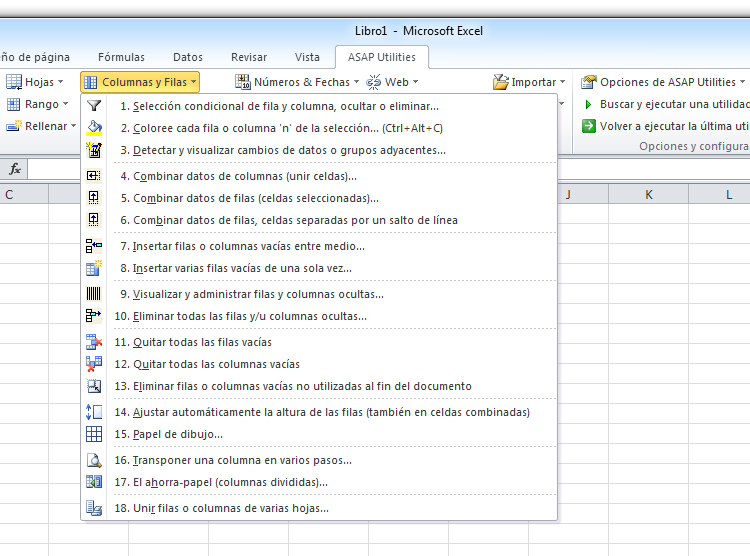Open the Números & Fechas dropdown
The width and height of the screenshot is (750, 556).
tap(297, 82)
